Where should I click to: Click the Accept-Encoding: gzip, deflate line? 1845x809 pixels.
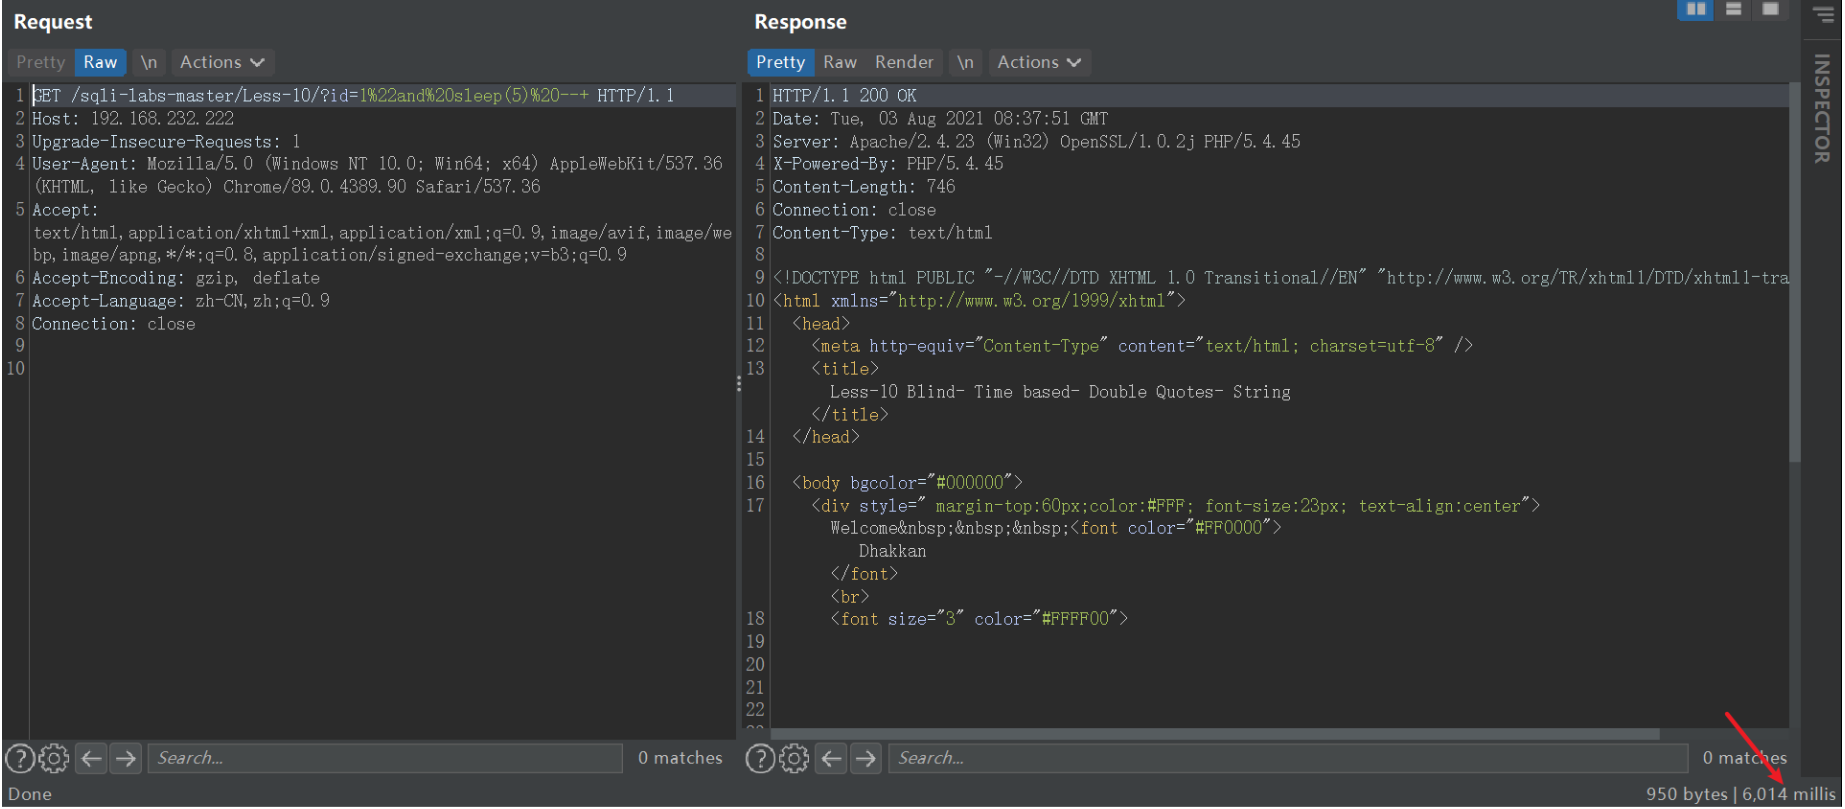176,279
